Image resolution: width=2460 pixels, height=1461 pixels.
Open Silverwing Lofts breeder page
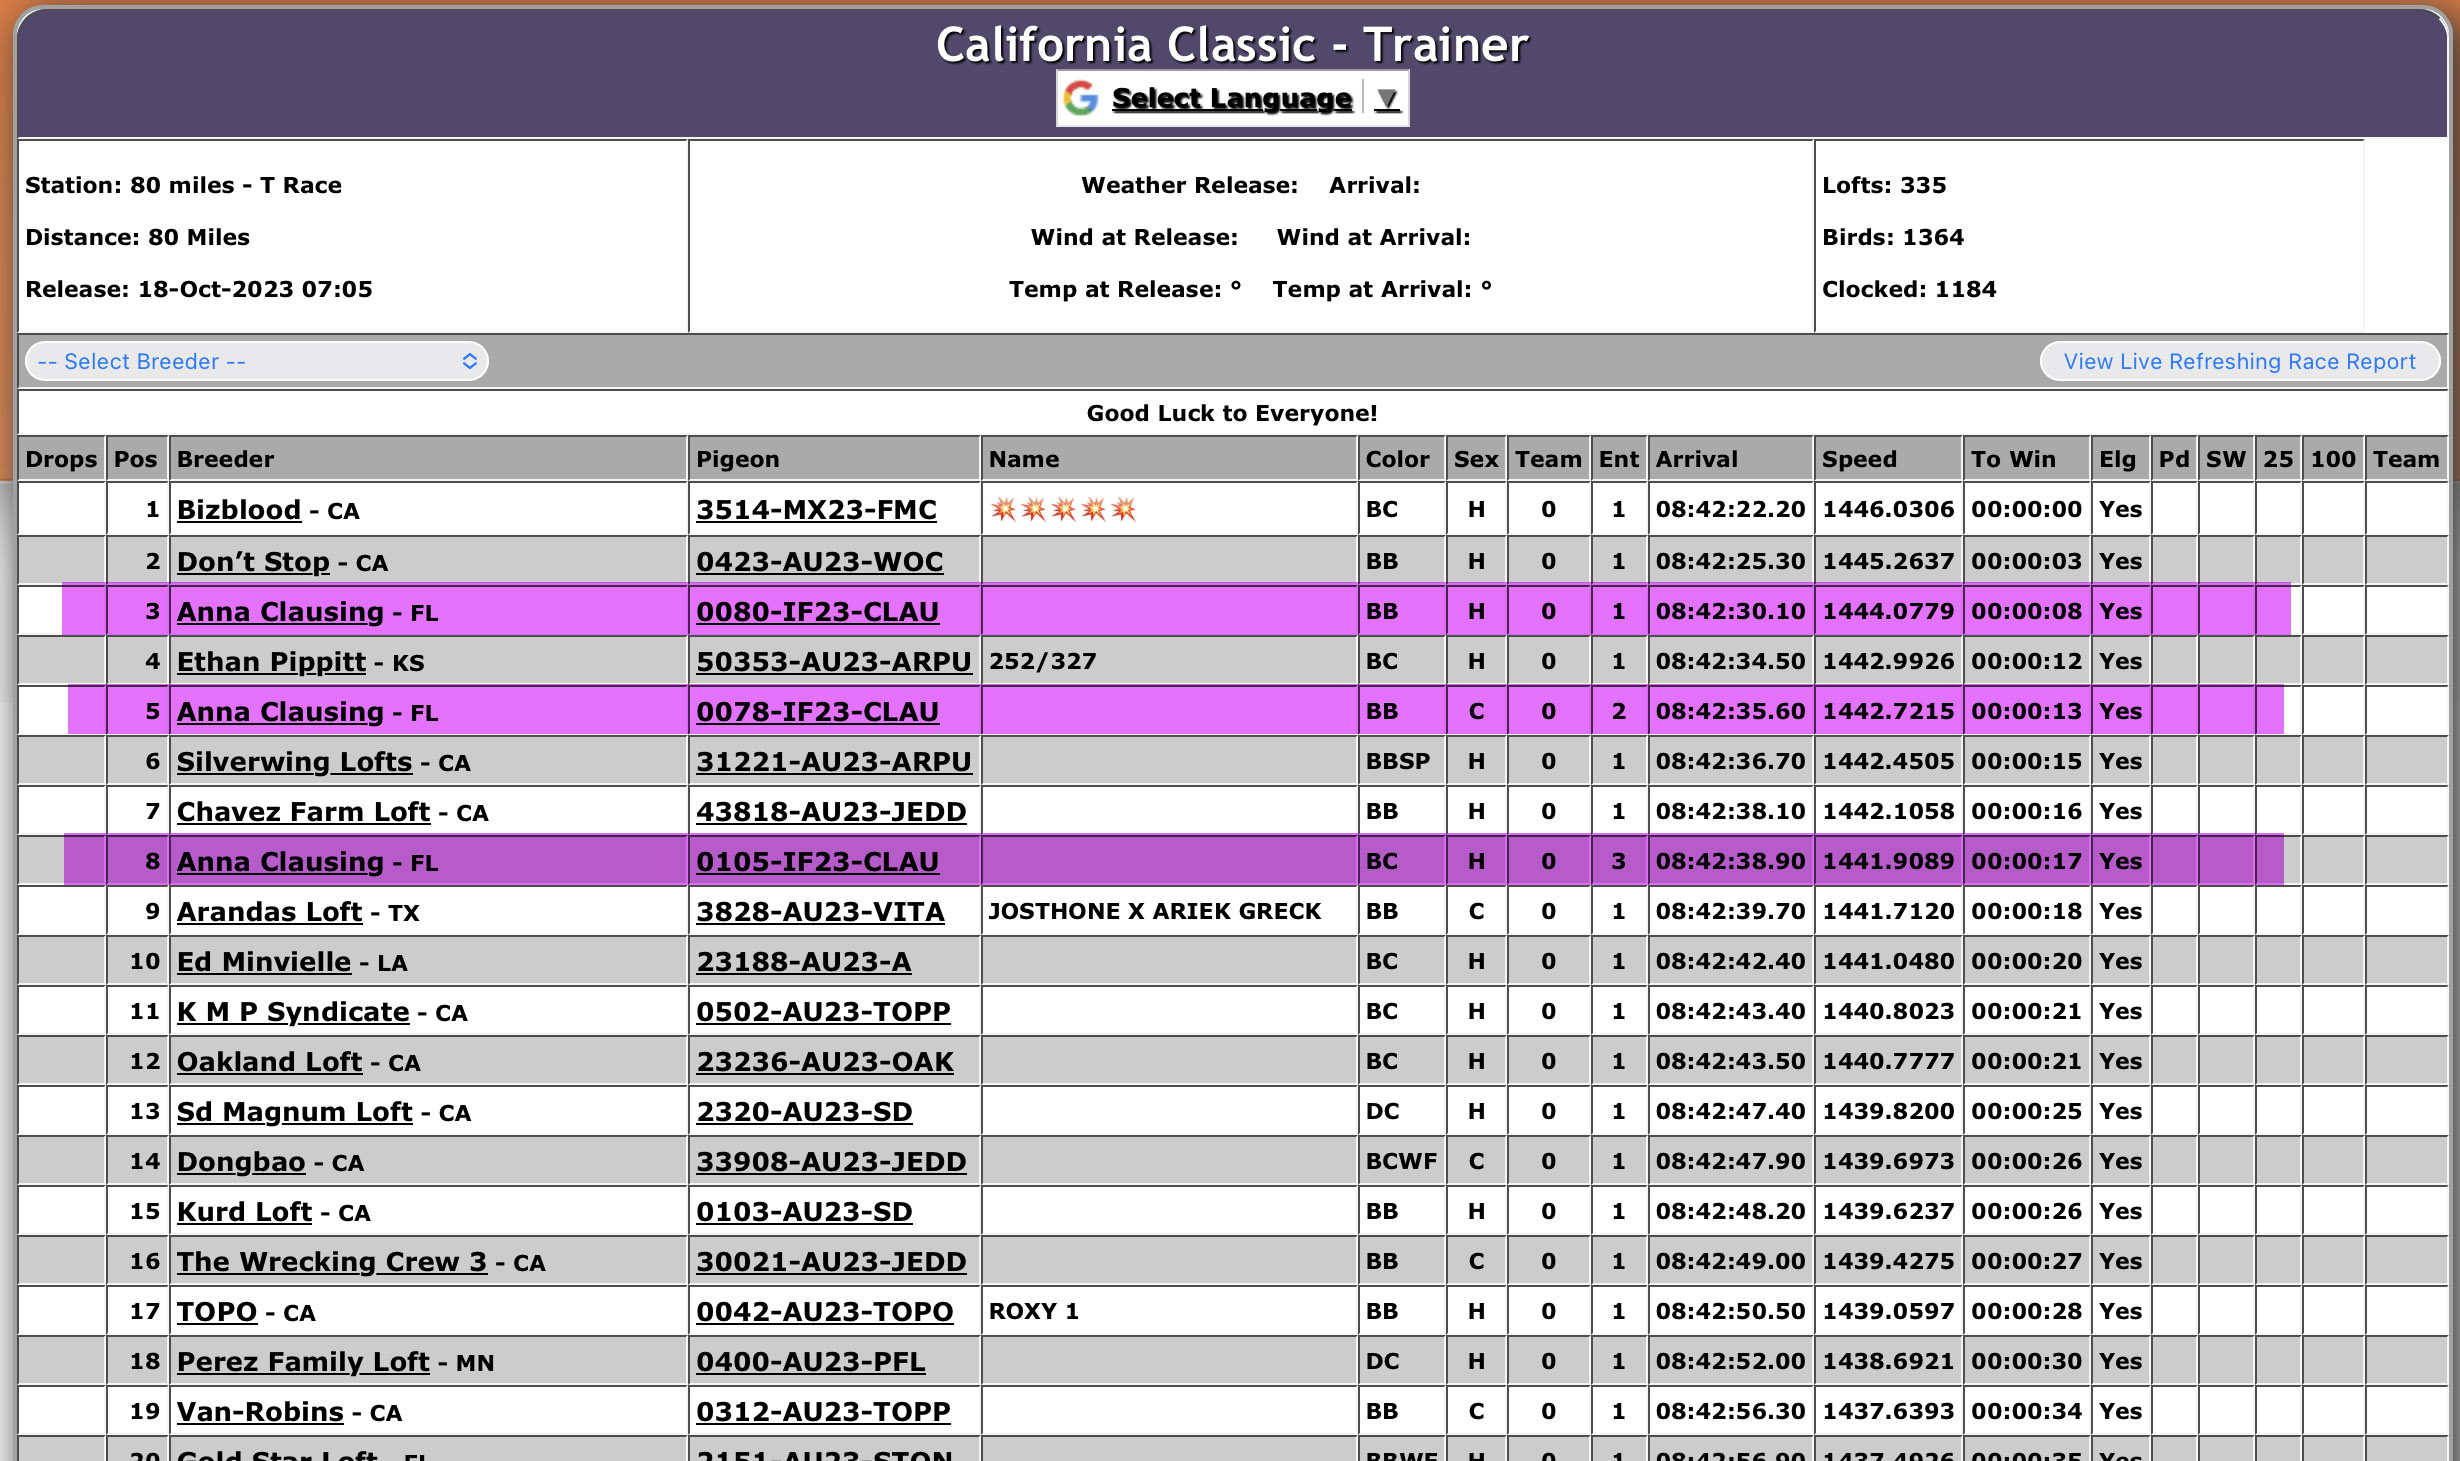coord(294,762)
